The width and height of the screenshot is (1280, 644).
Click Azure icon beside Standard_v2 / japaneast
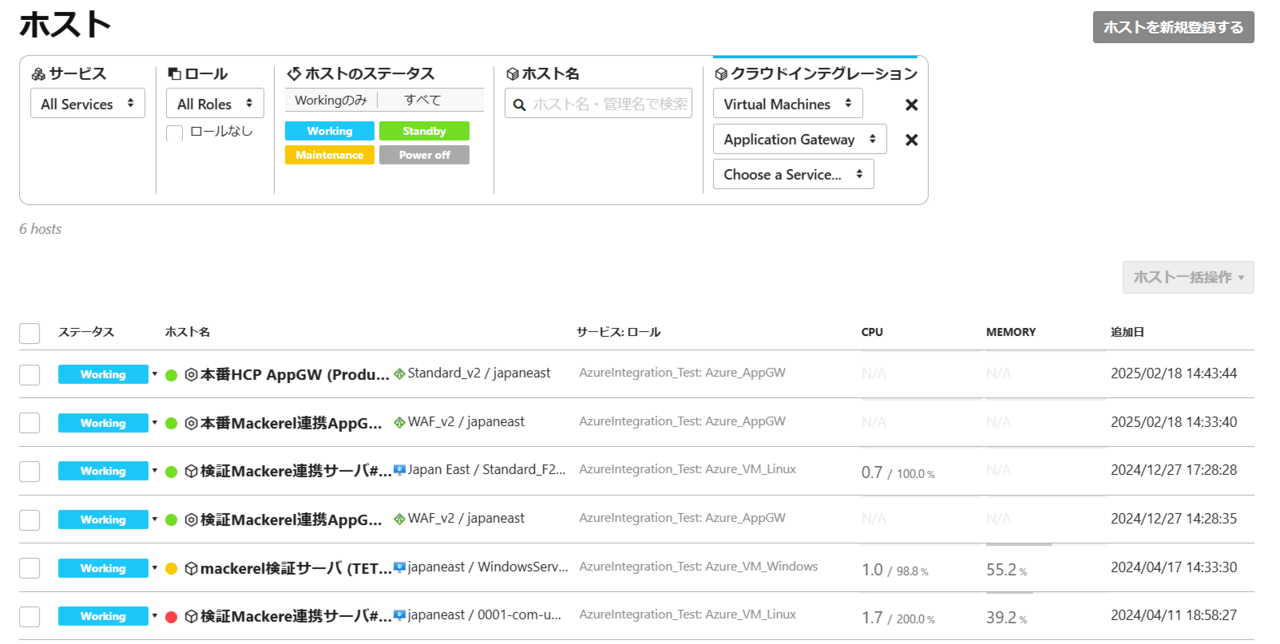[x=400, y=374]
